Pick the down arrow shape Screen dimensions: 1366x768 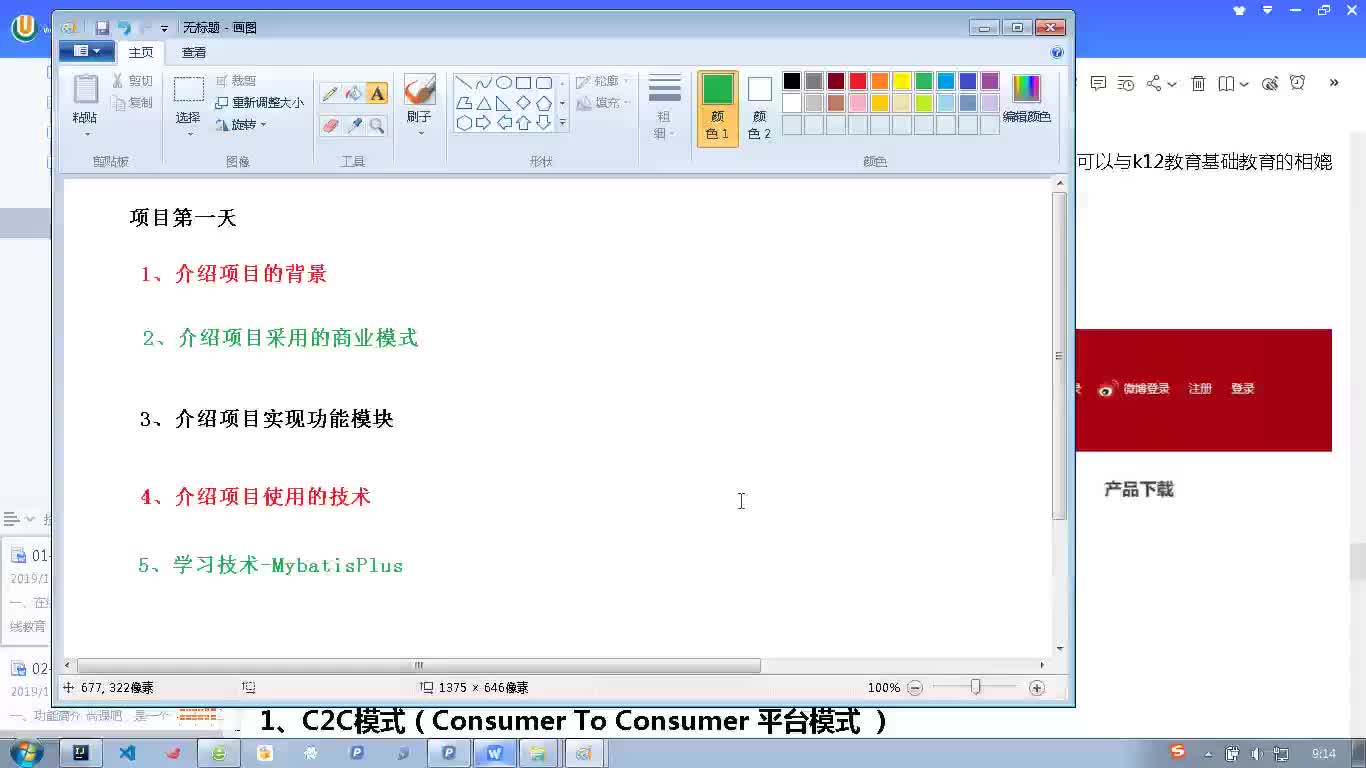coord(544,123)
